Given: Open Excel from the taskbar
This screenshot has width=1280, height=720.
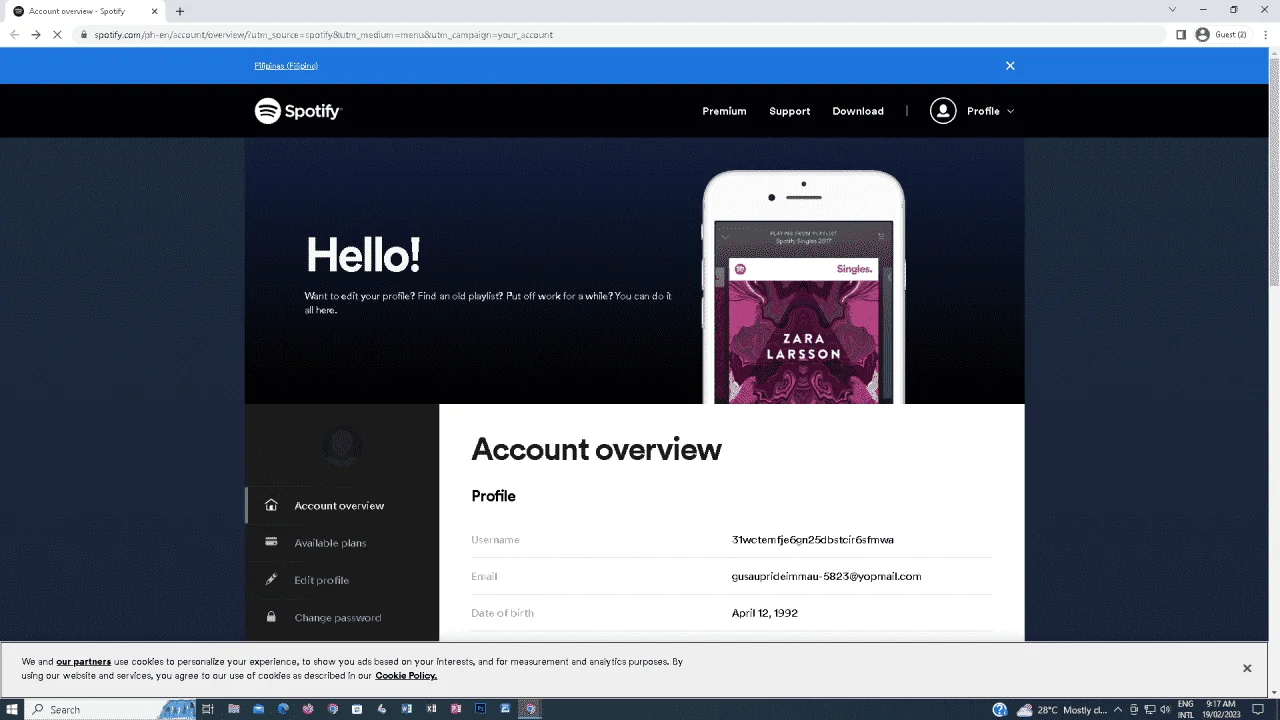Looking at the screenshot, I should coord(432,709).
